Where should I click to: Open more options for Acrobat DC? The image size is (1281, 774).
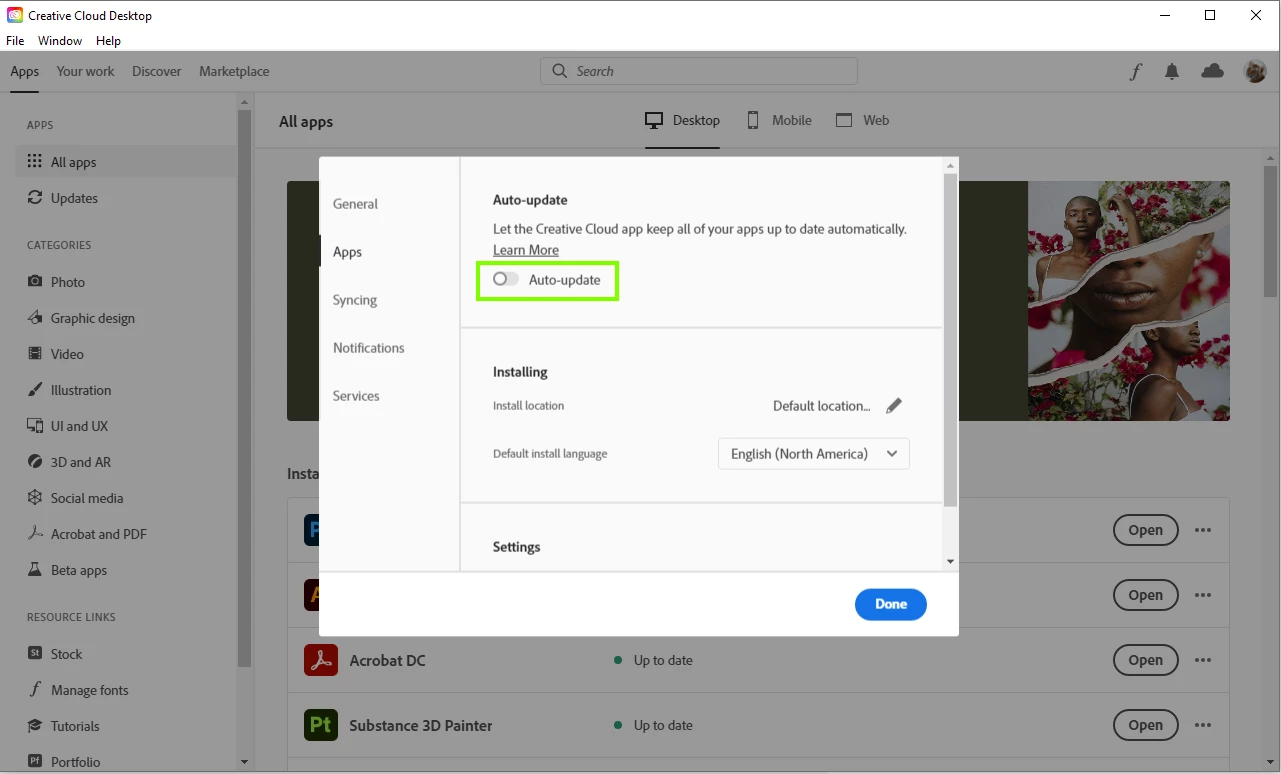[x=1203, y=660]
